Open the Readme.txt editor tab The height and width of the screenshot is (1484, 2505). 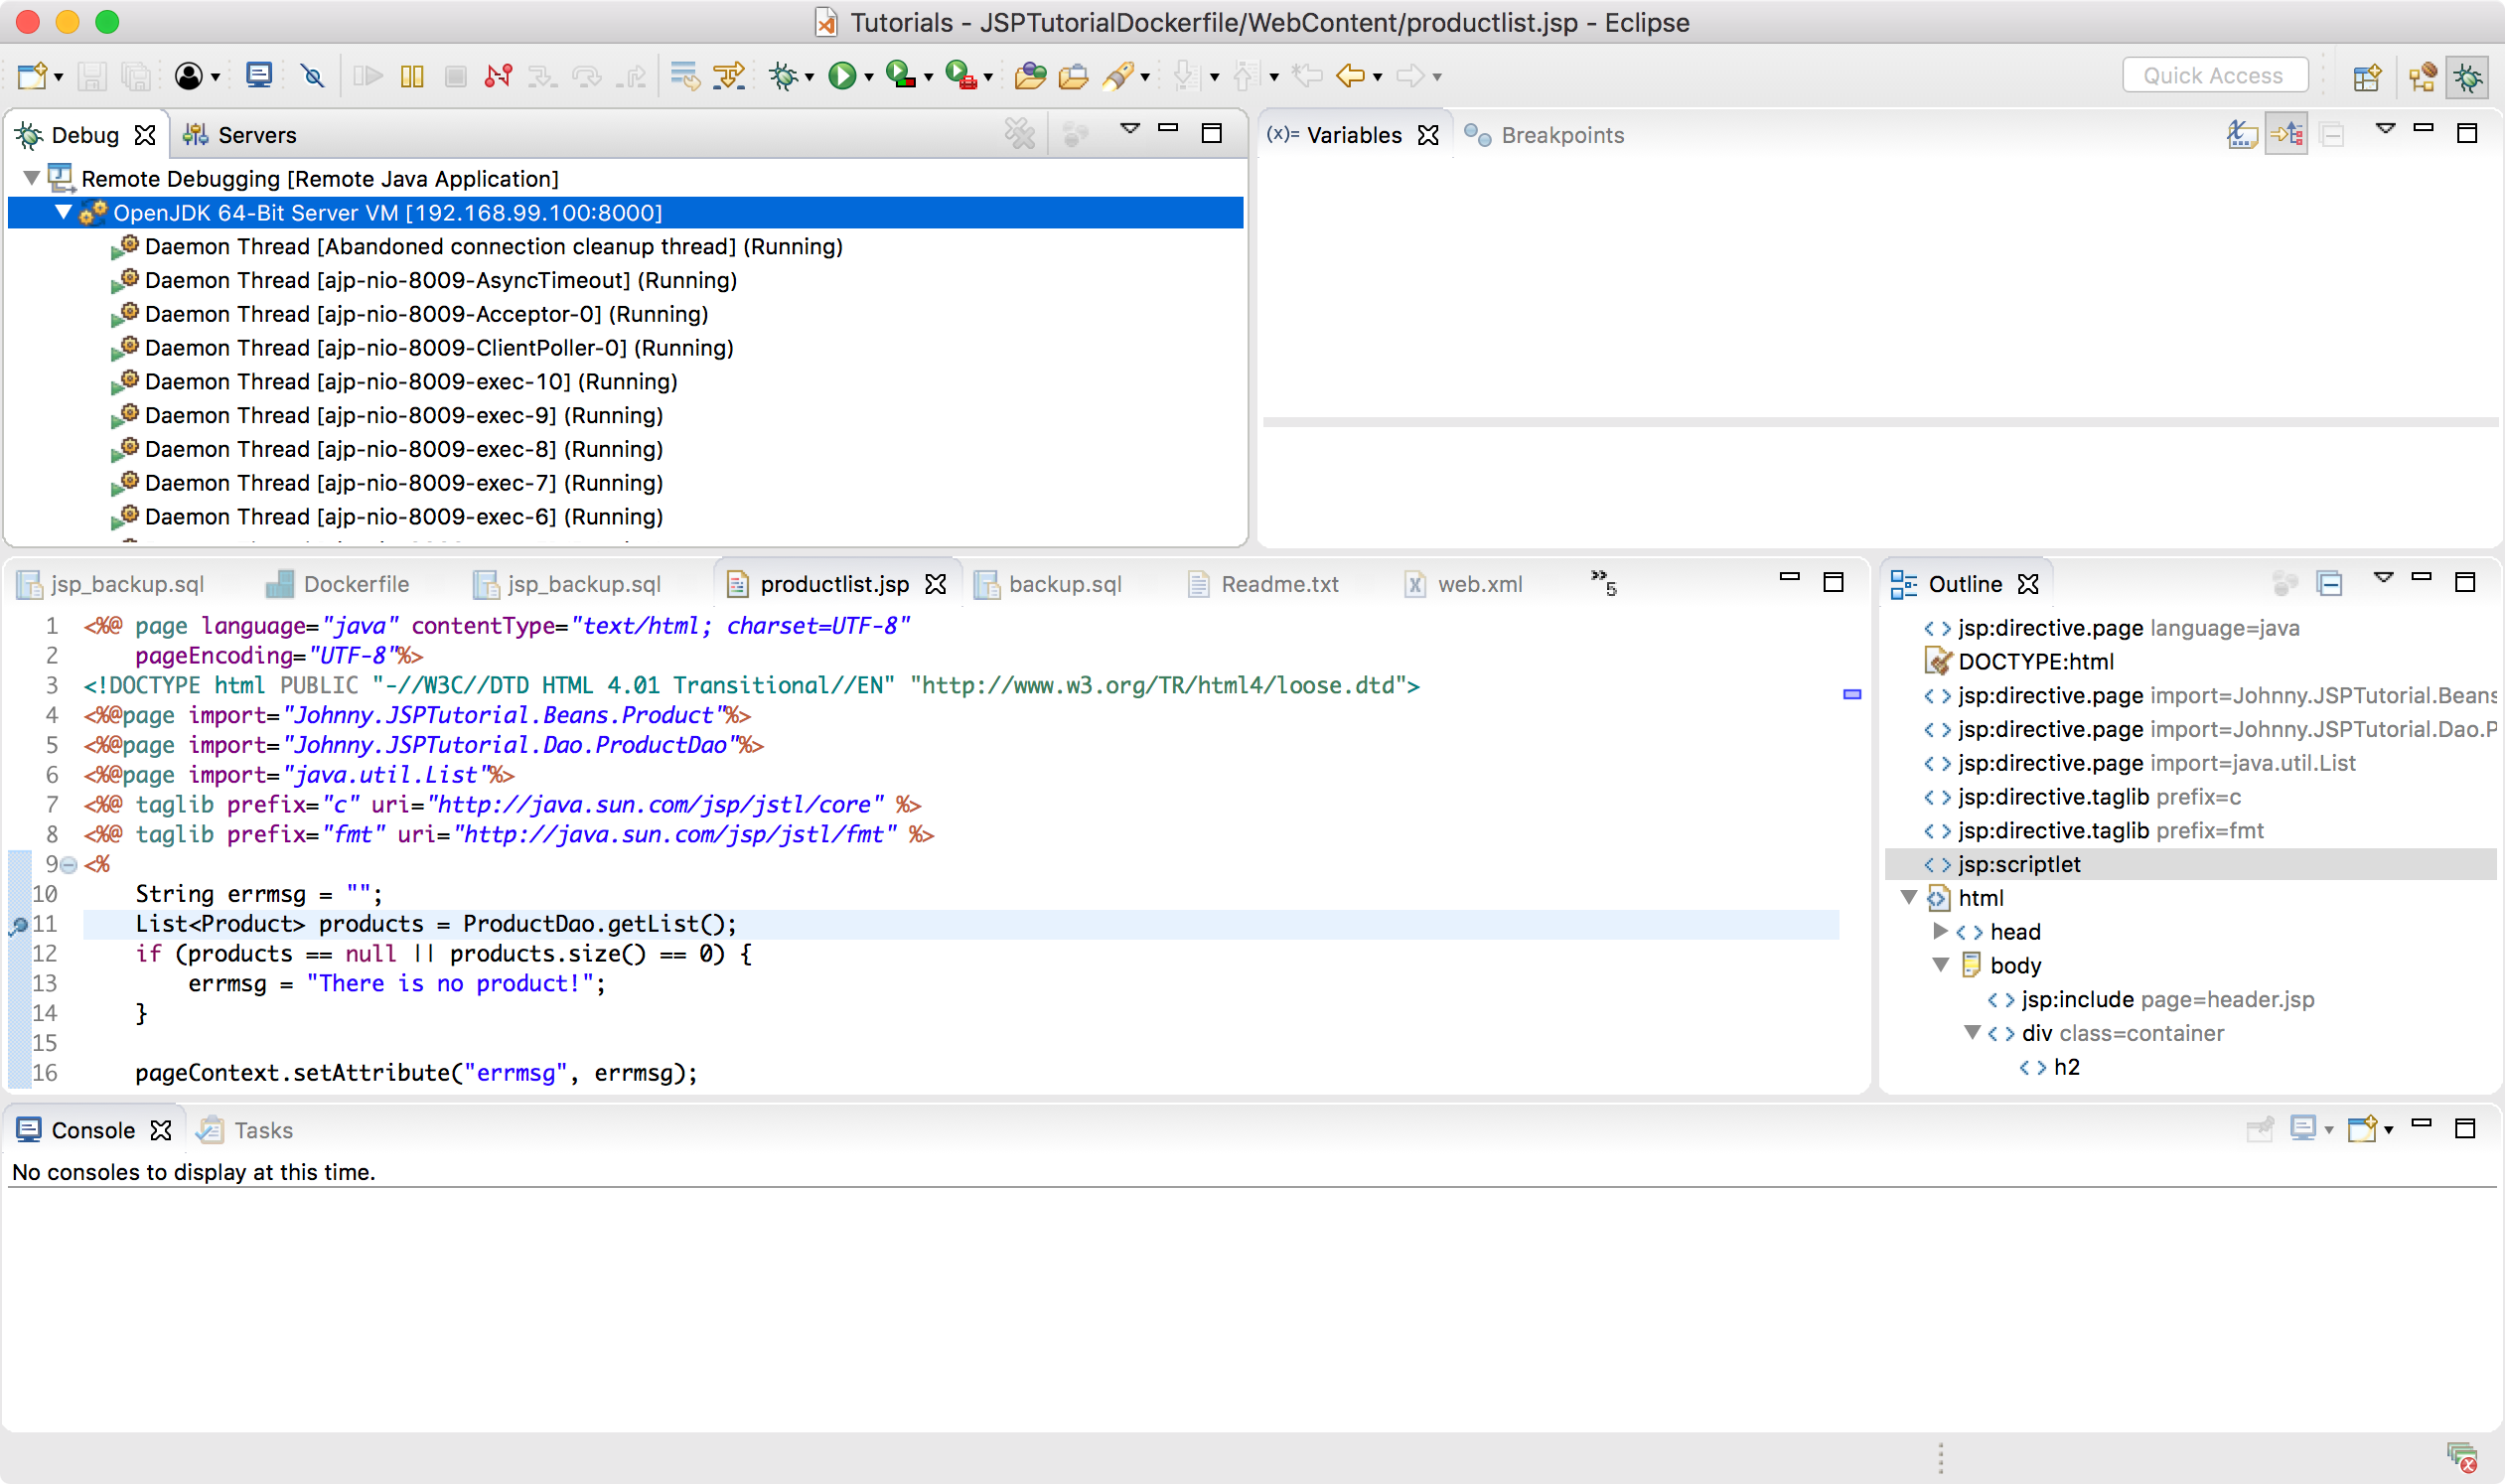pyautogui.click(x=1263, y=584)
